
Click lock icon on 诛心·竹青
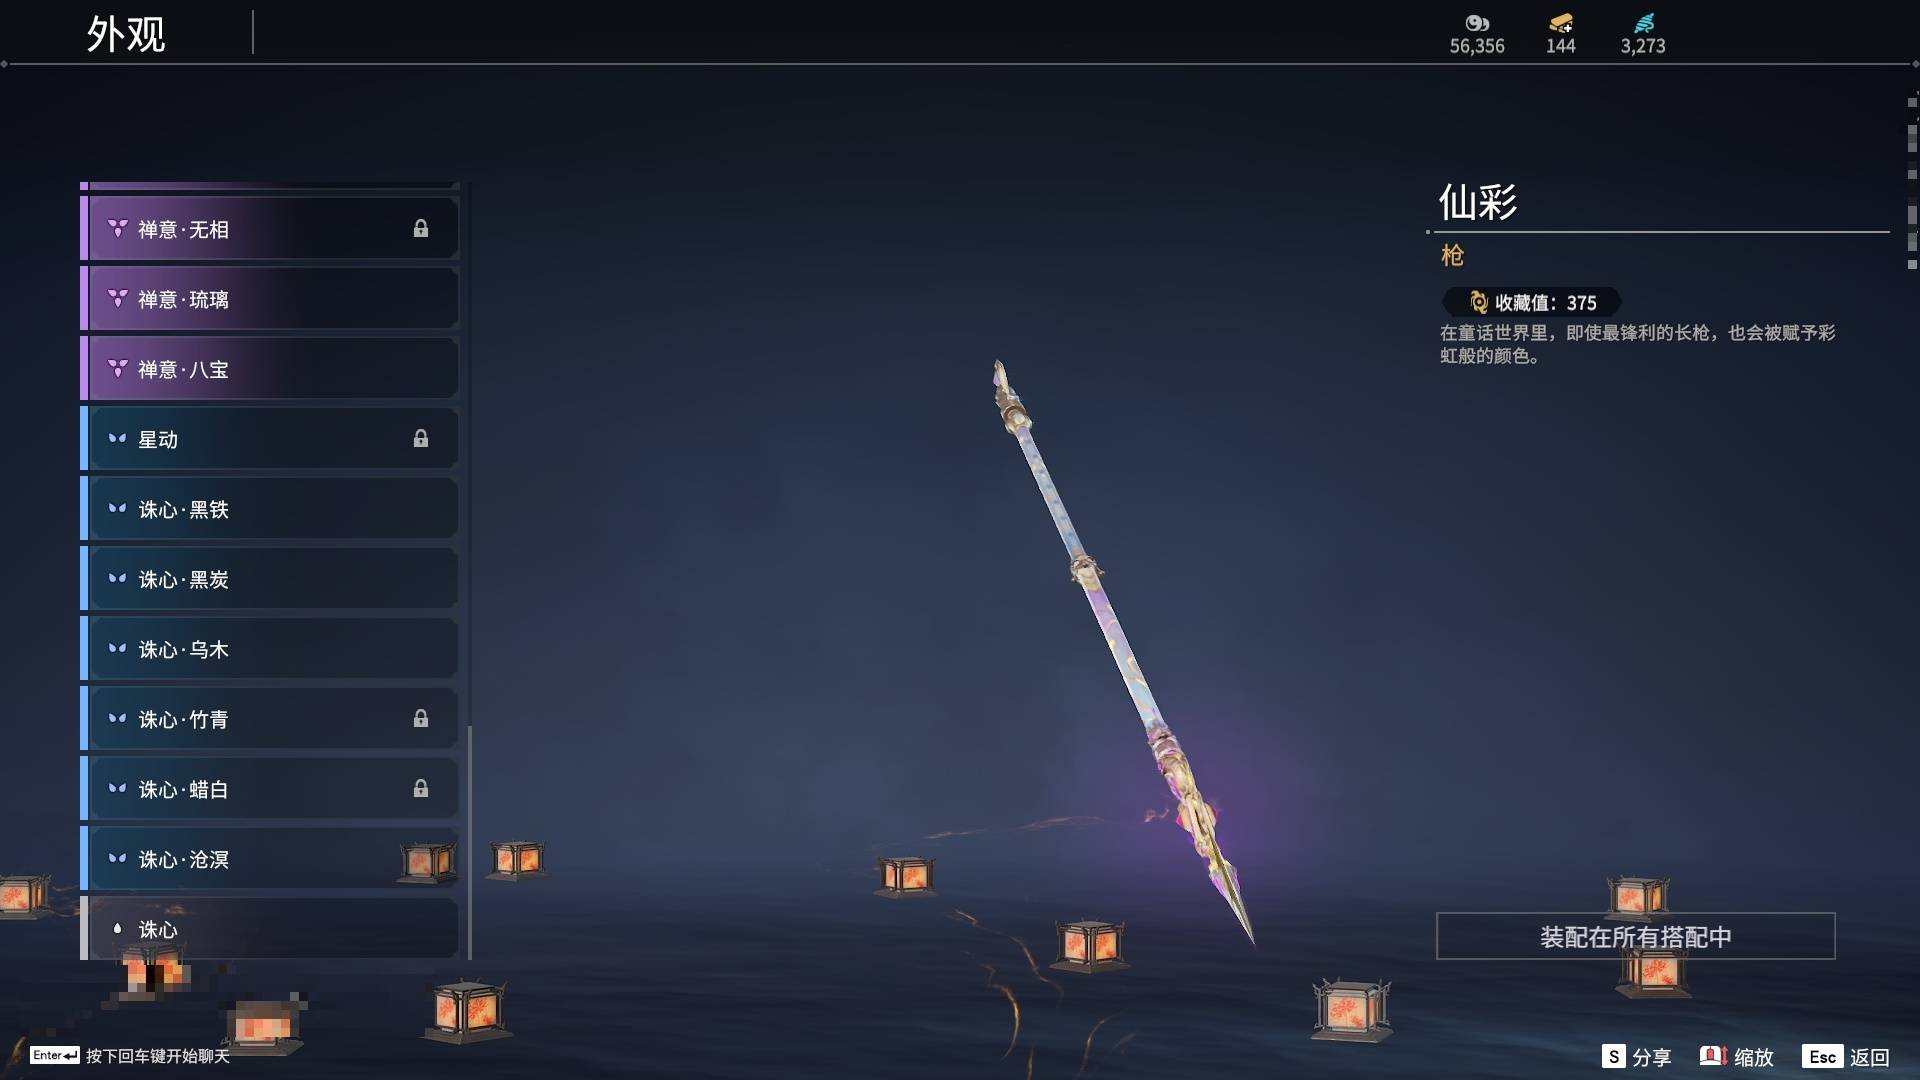tap(421, 719)
